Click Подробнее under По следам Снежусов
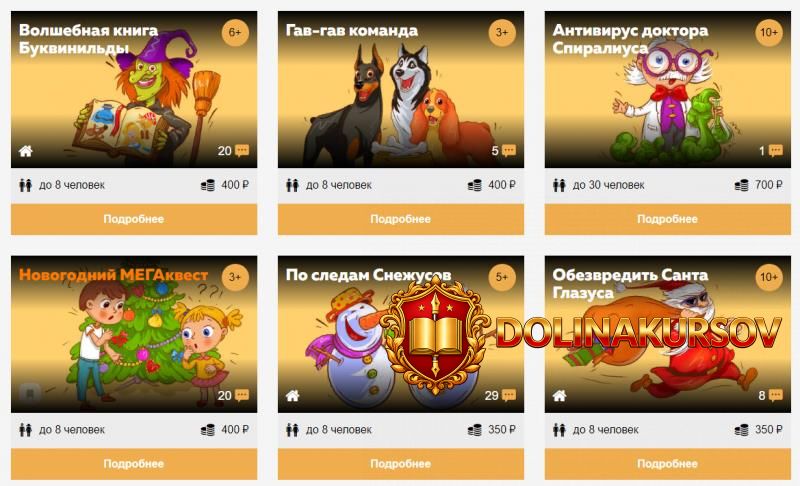This screenshot has height=486, width=800. 401,464
